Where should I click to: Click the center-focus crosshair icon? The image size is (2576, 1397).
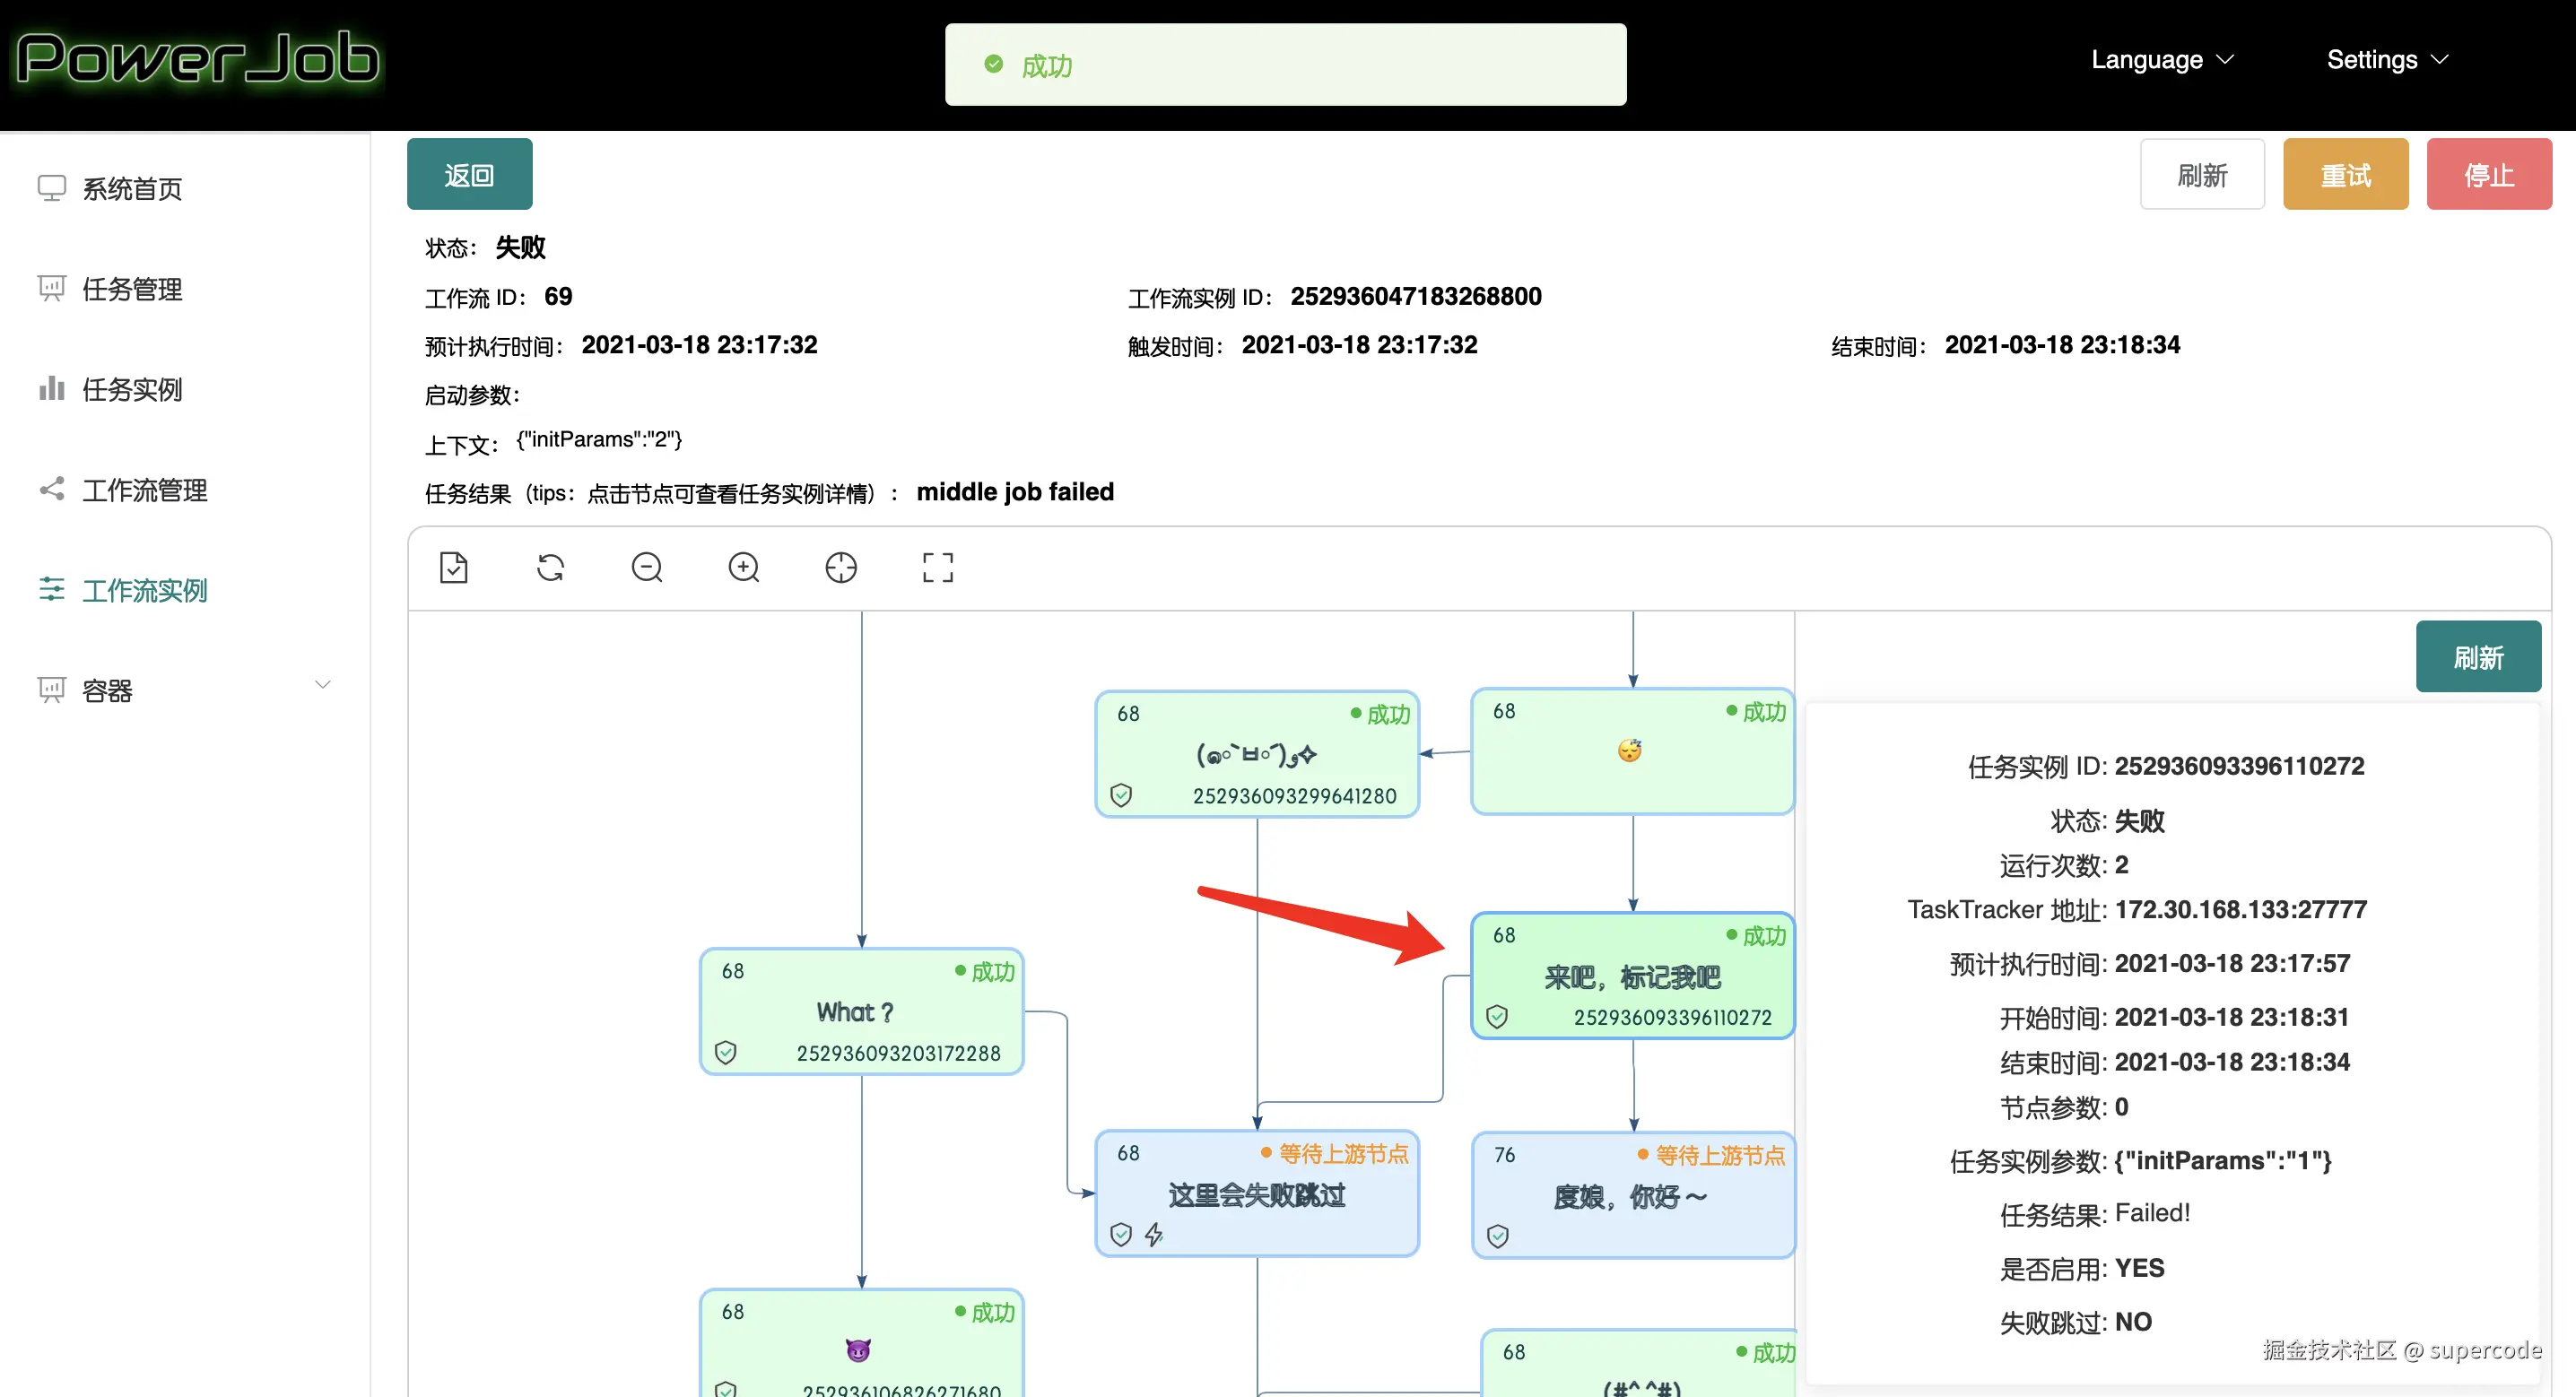[x=841, y=568]
